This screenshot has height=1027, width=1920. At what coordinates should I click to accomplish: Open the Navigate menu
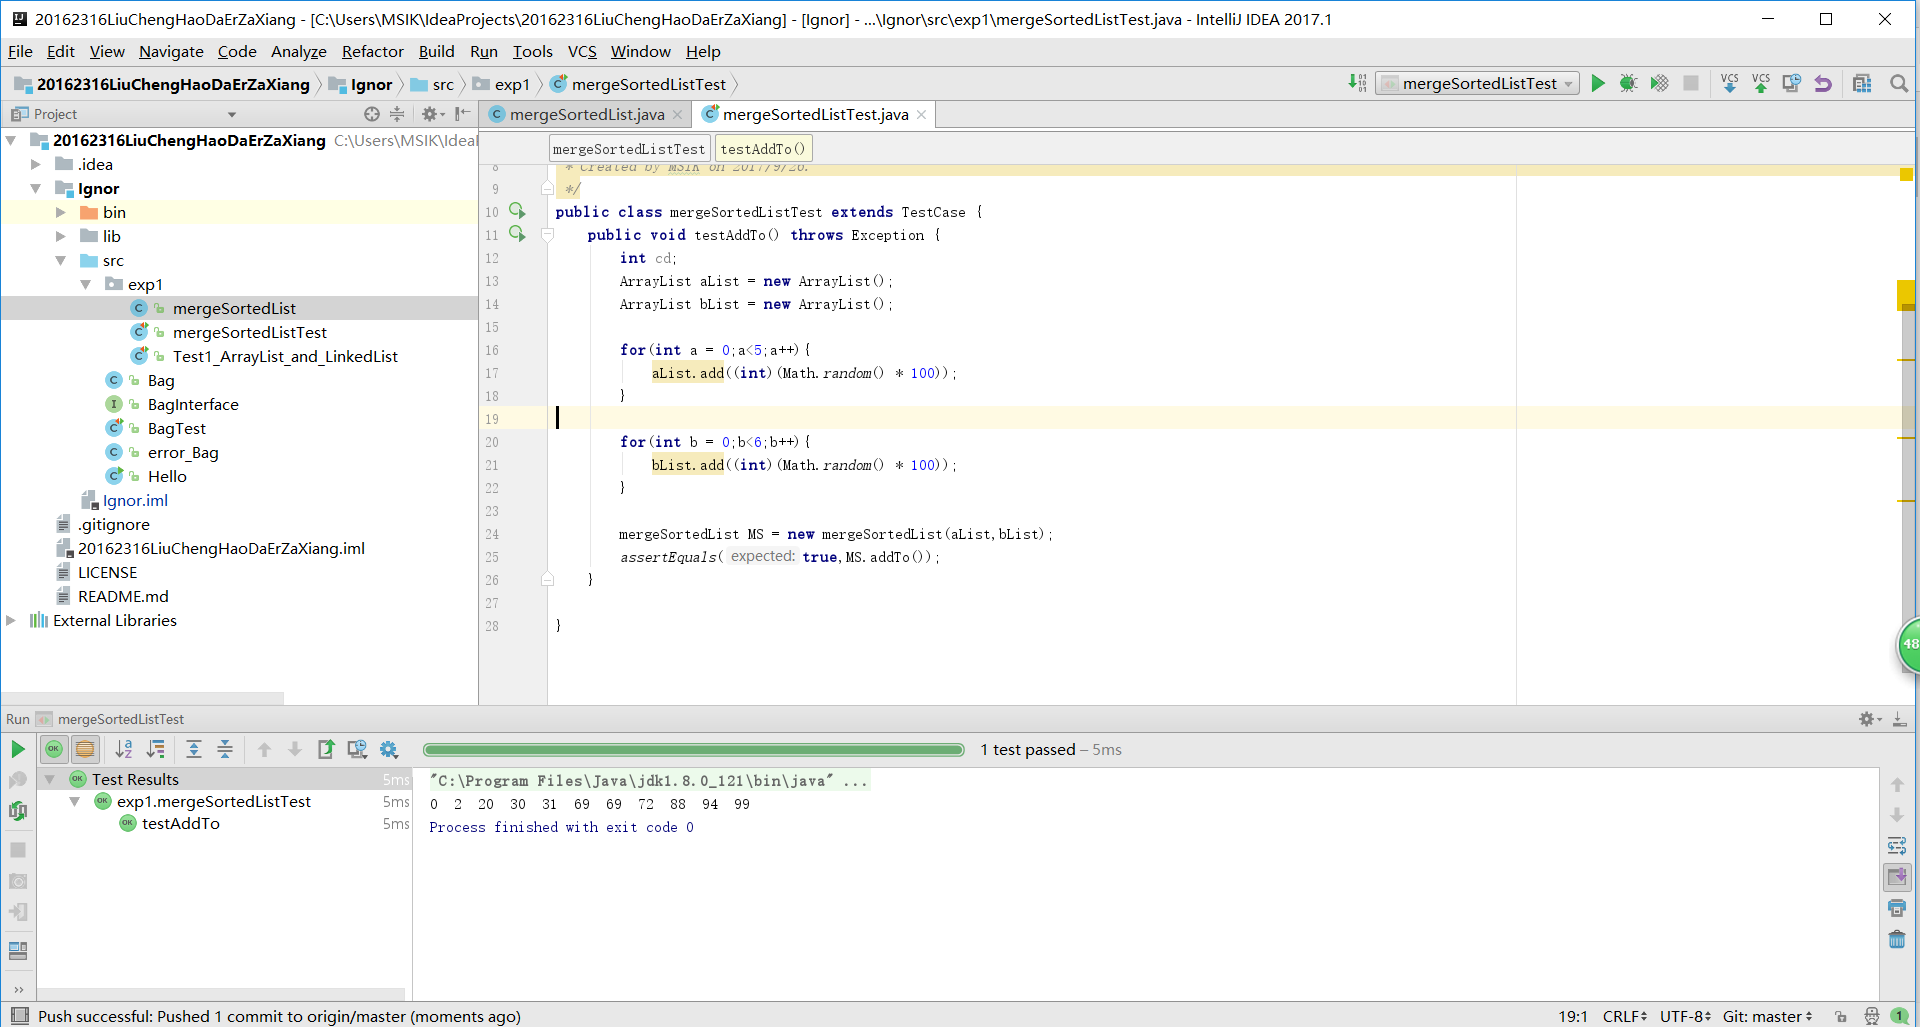(171, 51)
